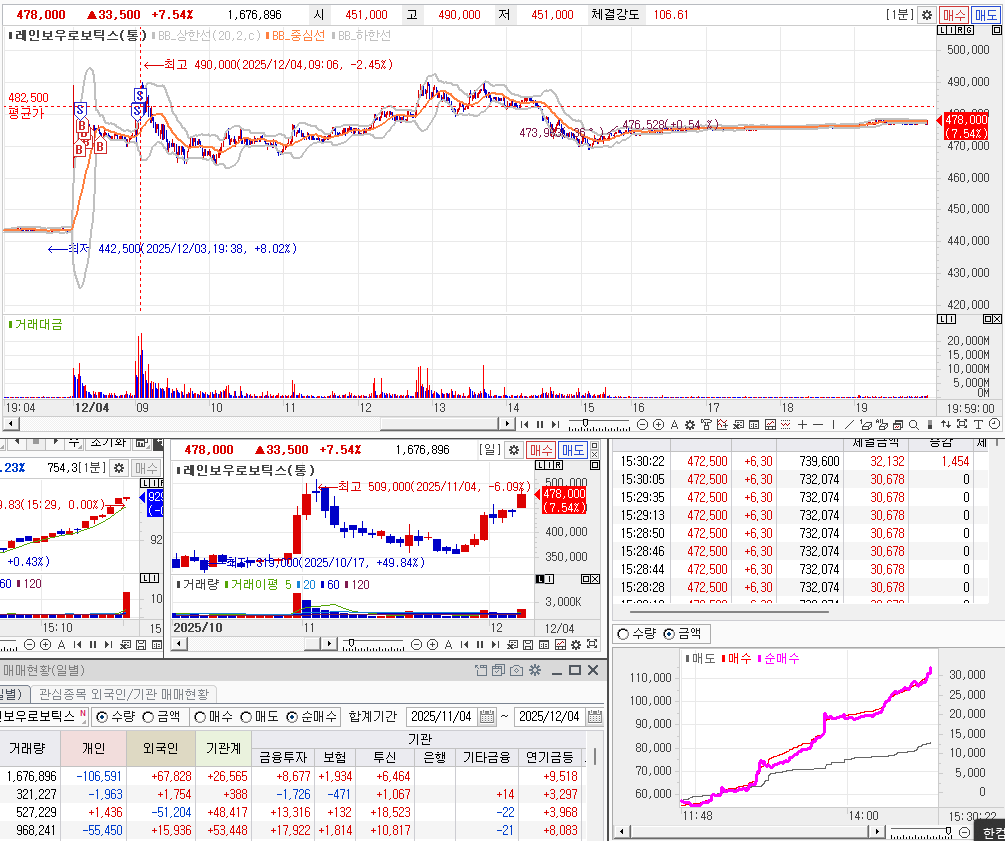The image size is (1005, 841).
Task: Click the clock icon at end of chart toolbar
Action: click(x=994, y=424)
